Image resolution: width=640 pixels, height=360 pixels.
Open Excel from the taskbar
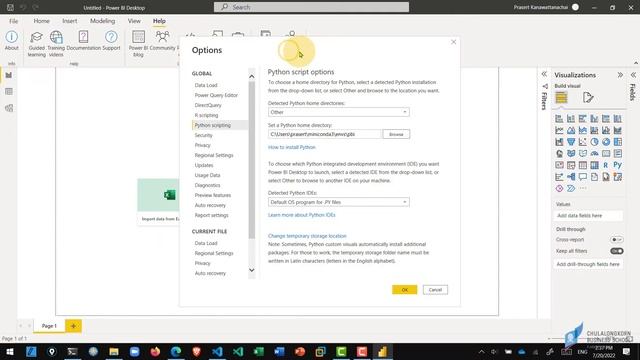tap(258, 351)
